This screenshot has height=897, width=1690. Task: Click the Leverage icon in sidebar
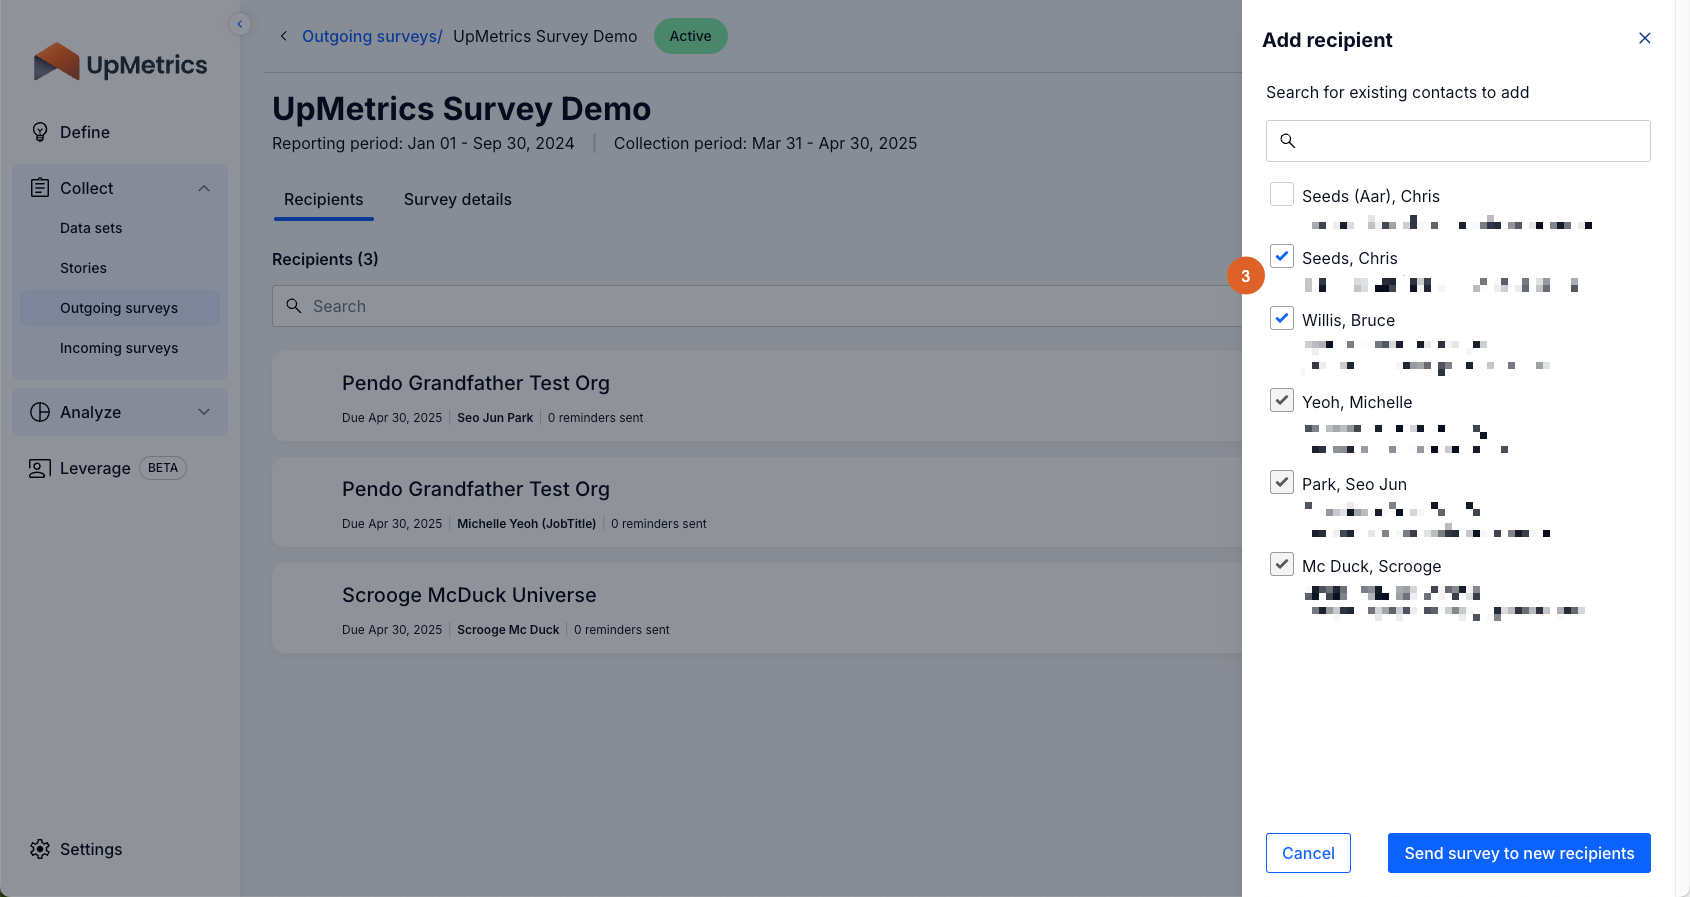(x=40, y=468)
